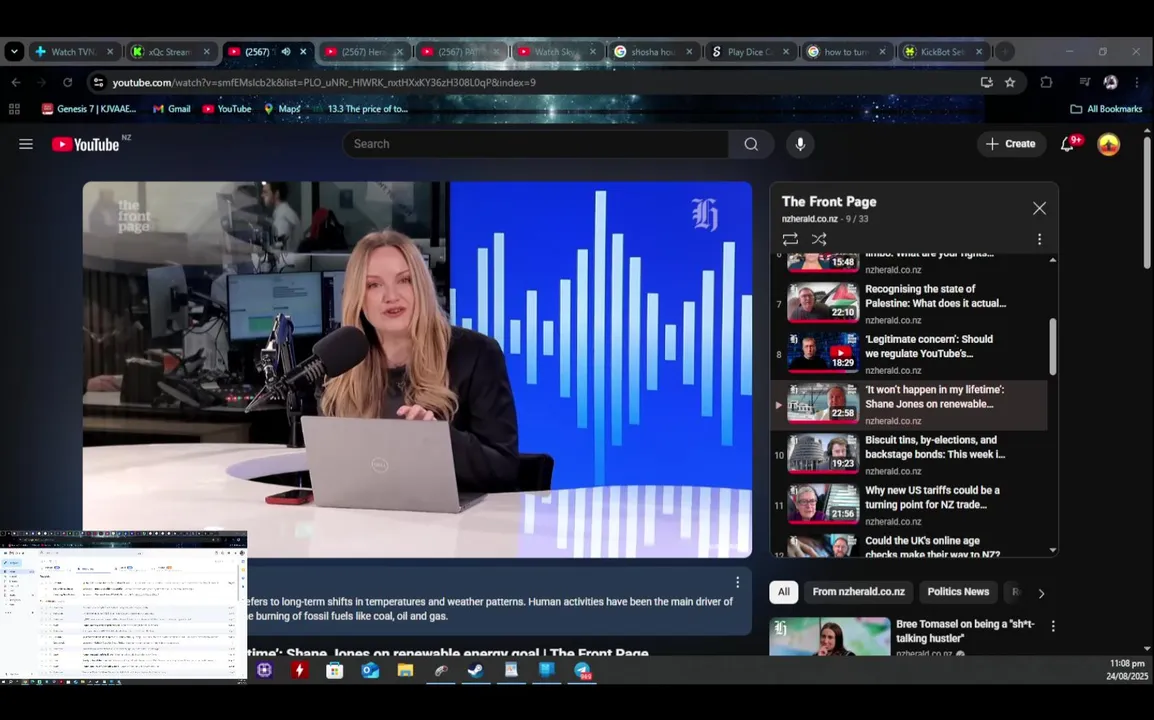This screenshot has height=720, width=1154.
Task: Click the Create button
Action: [x=1010, y=144]
